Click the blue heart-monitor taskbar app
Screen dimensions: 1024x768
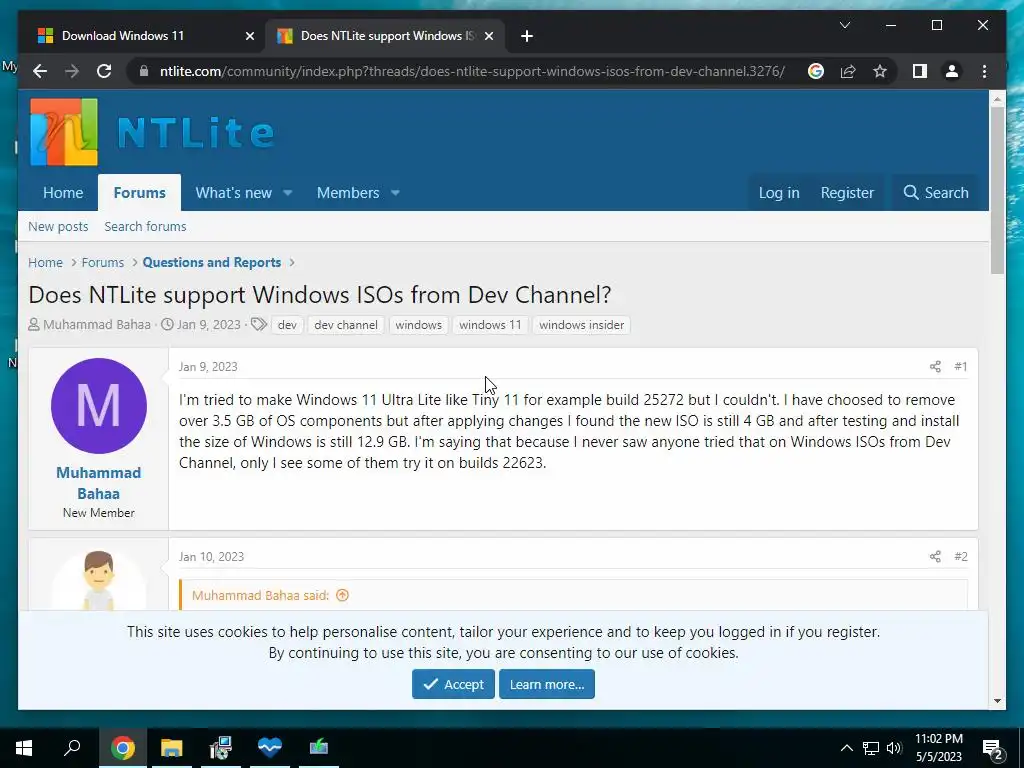coord(270,748)
